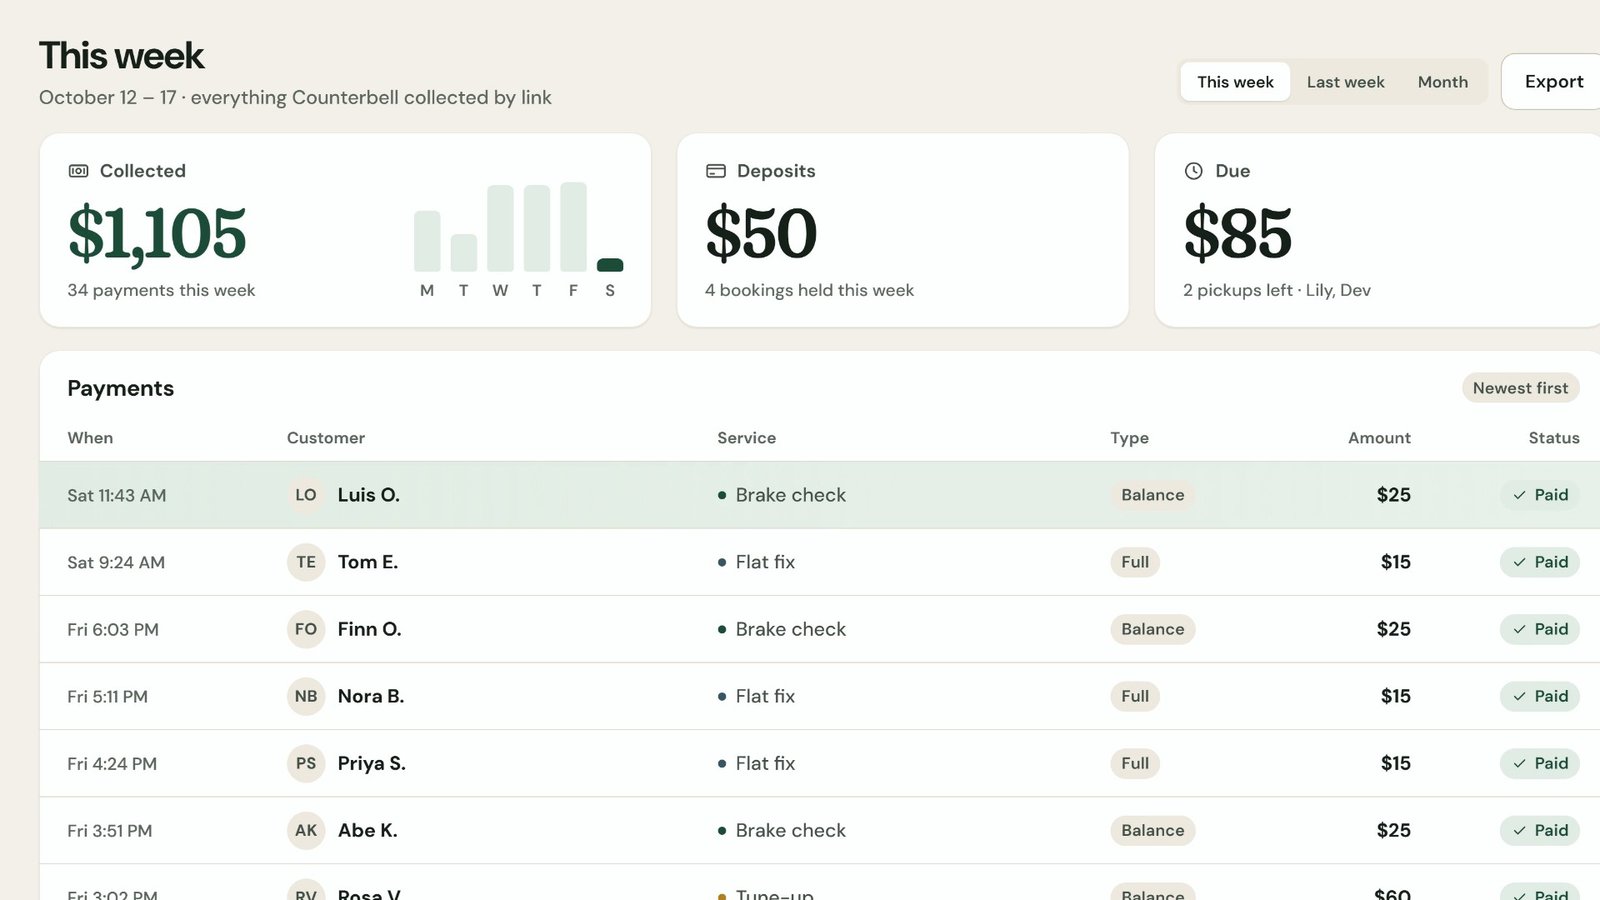
Task: Switch to the Month tab
Action: pyautogui.click(x=1443, y=82)
